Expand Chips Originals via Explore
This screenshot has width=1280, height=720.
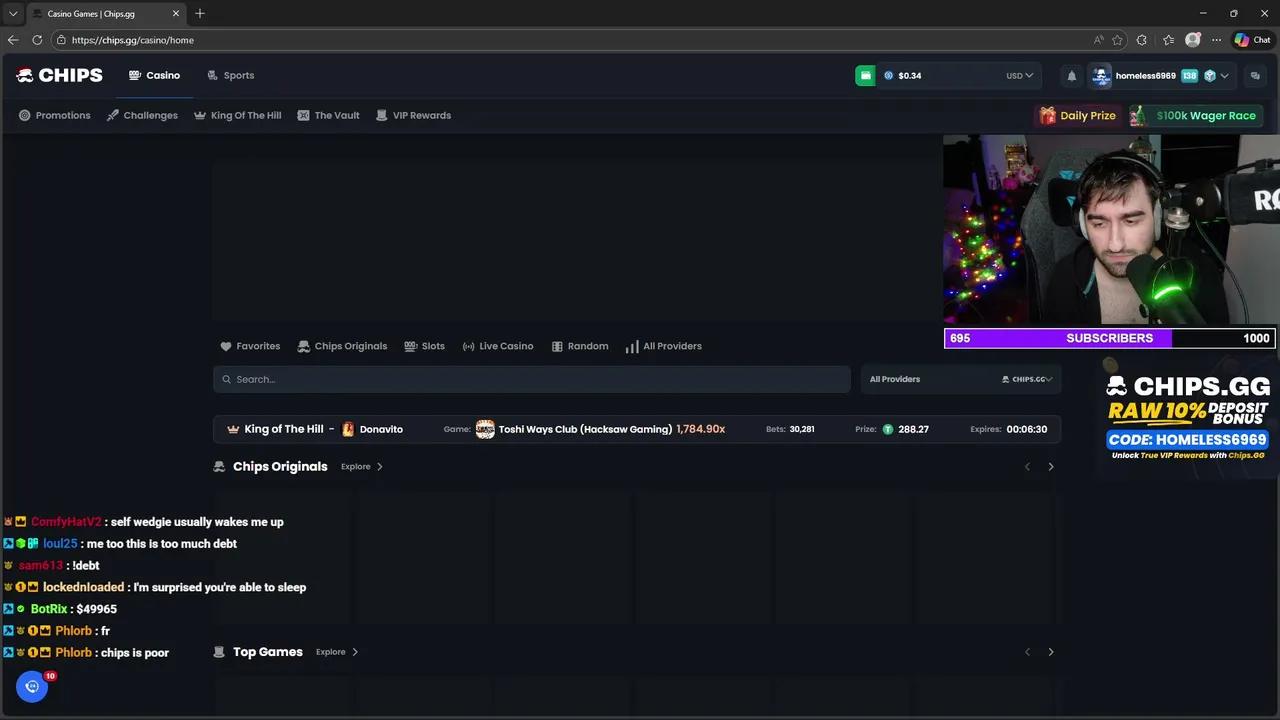[x=362, y=467]
